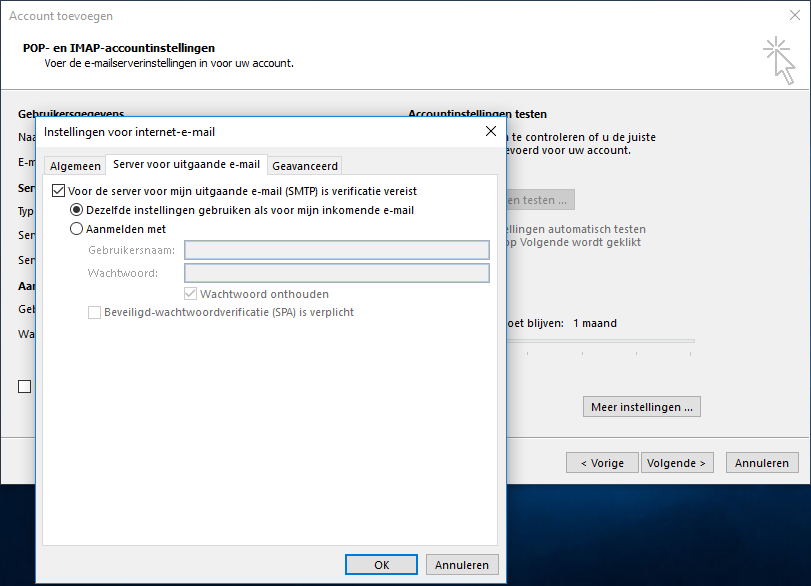Close the Instellingen voor internet-e-mail dialog
Image resolution: width=811 pixels, height=586 pixels.
(490, 131)
